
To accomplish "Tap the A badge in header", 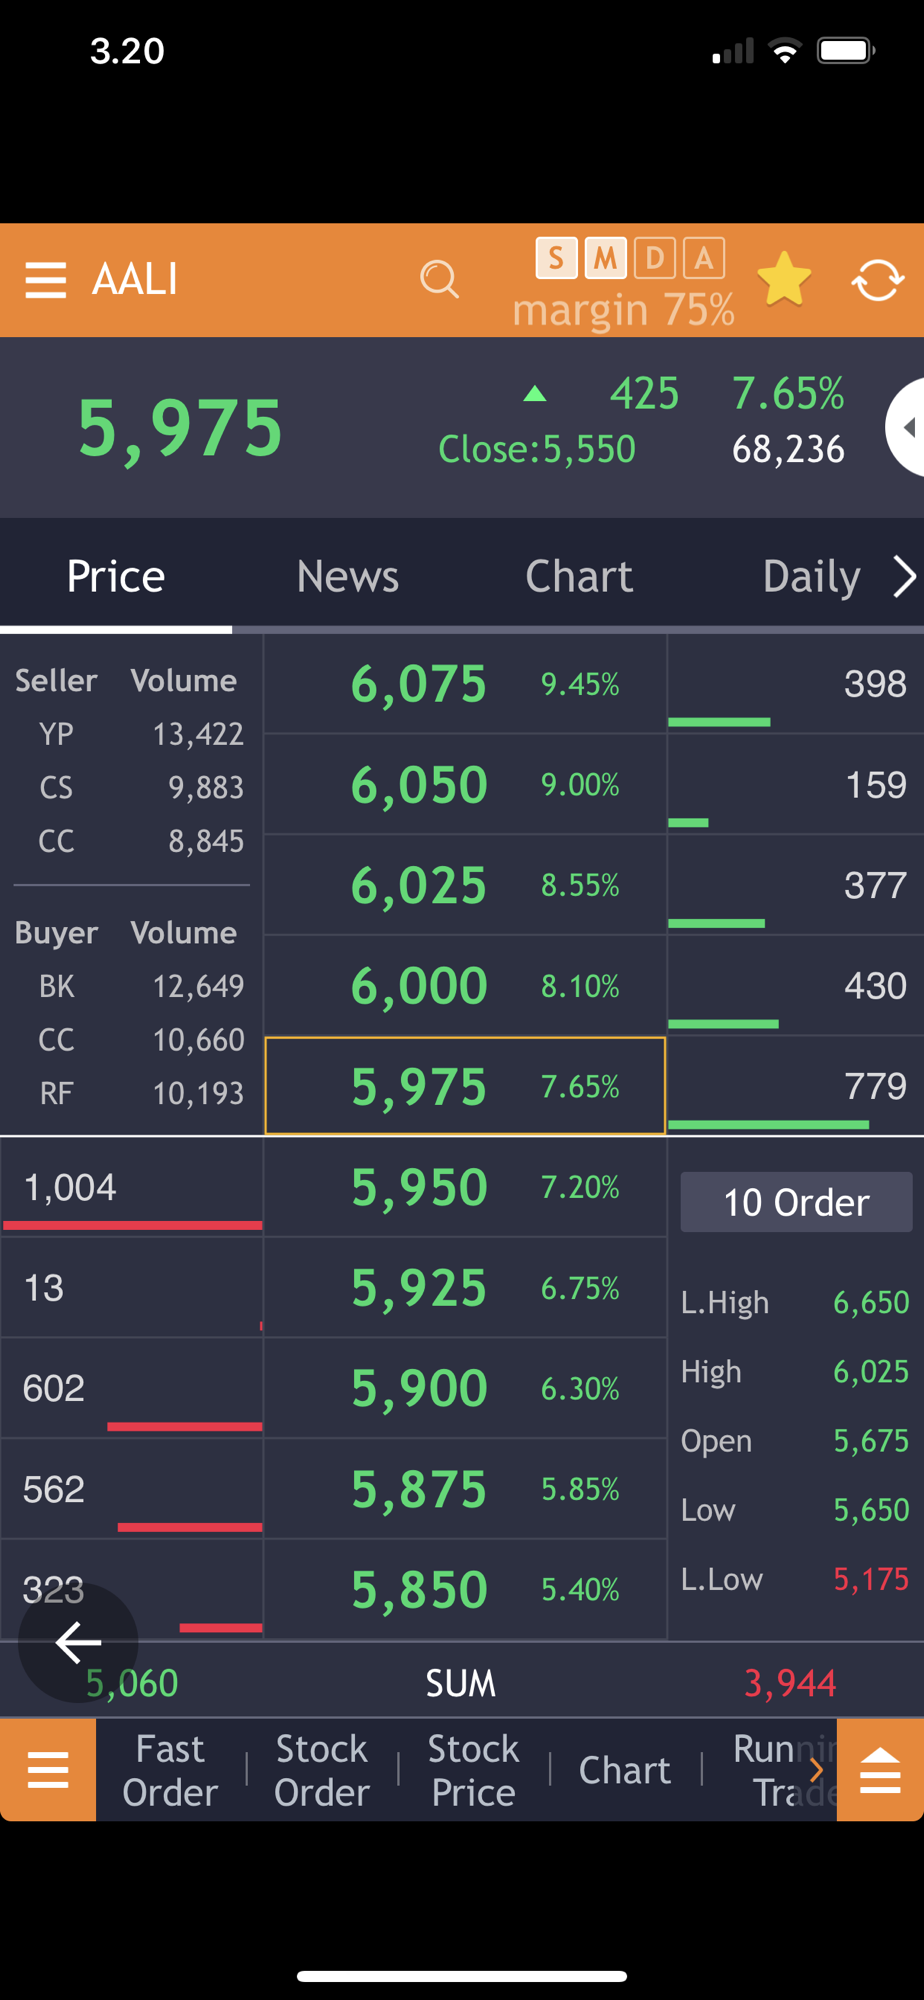I will pyautogui.click(x=704, y=258).
